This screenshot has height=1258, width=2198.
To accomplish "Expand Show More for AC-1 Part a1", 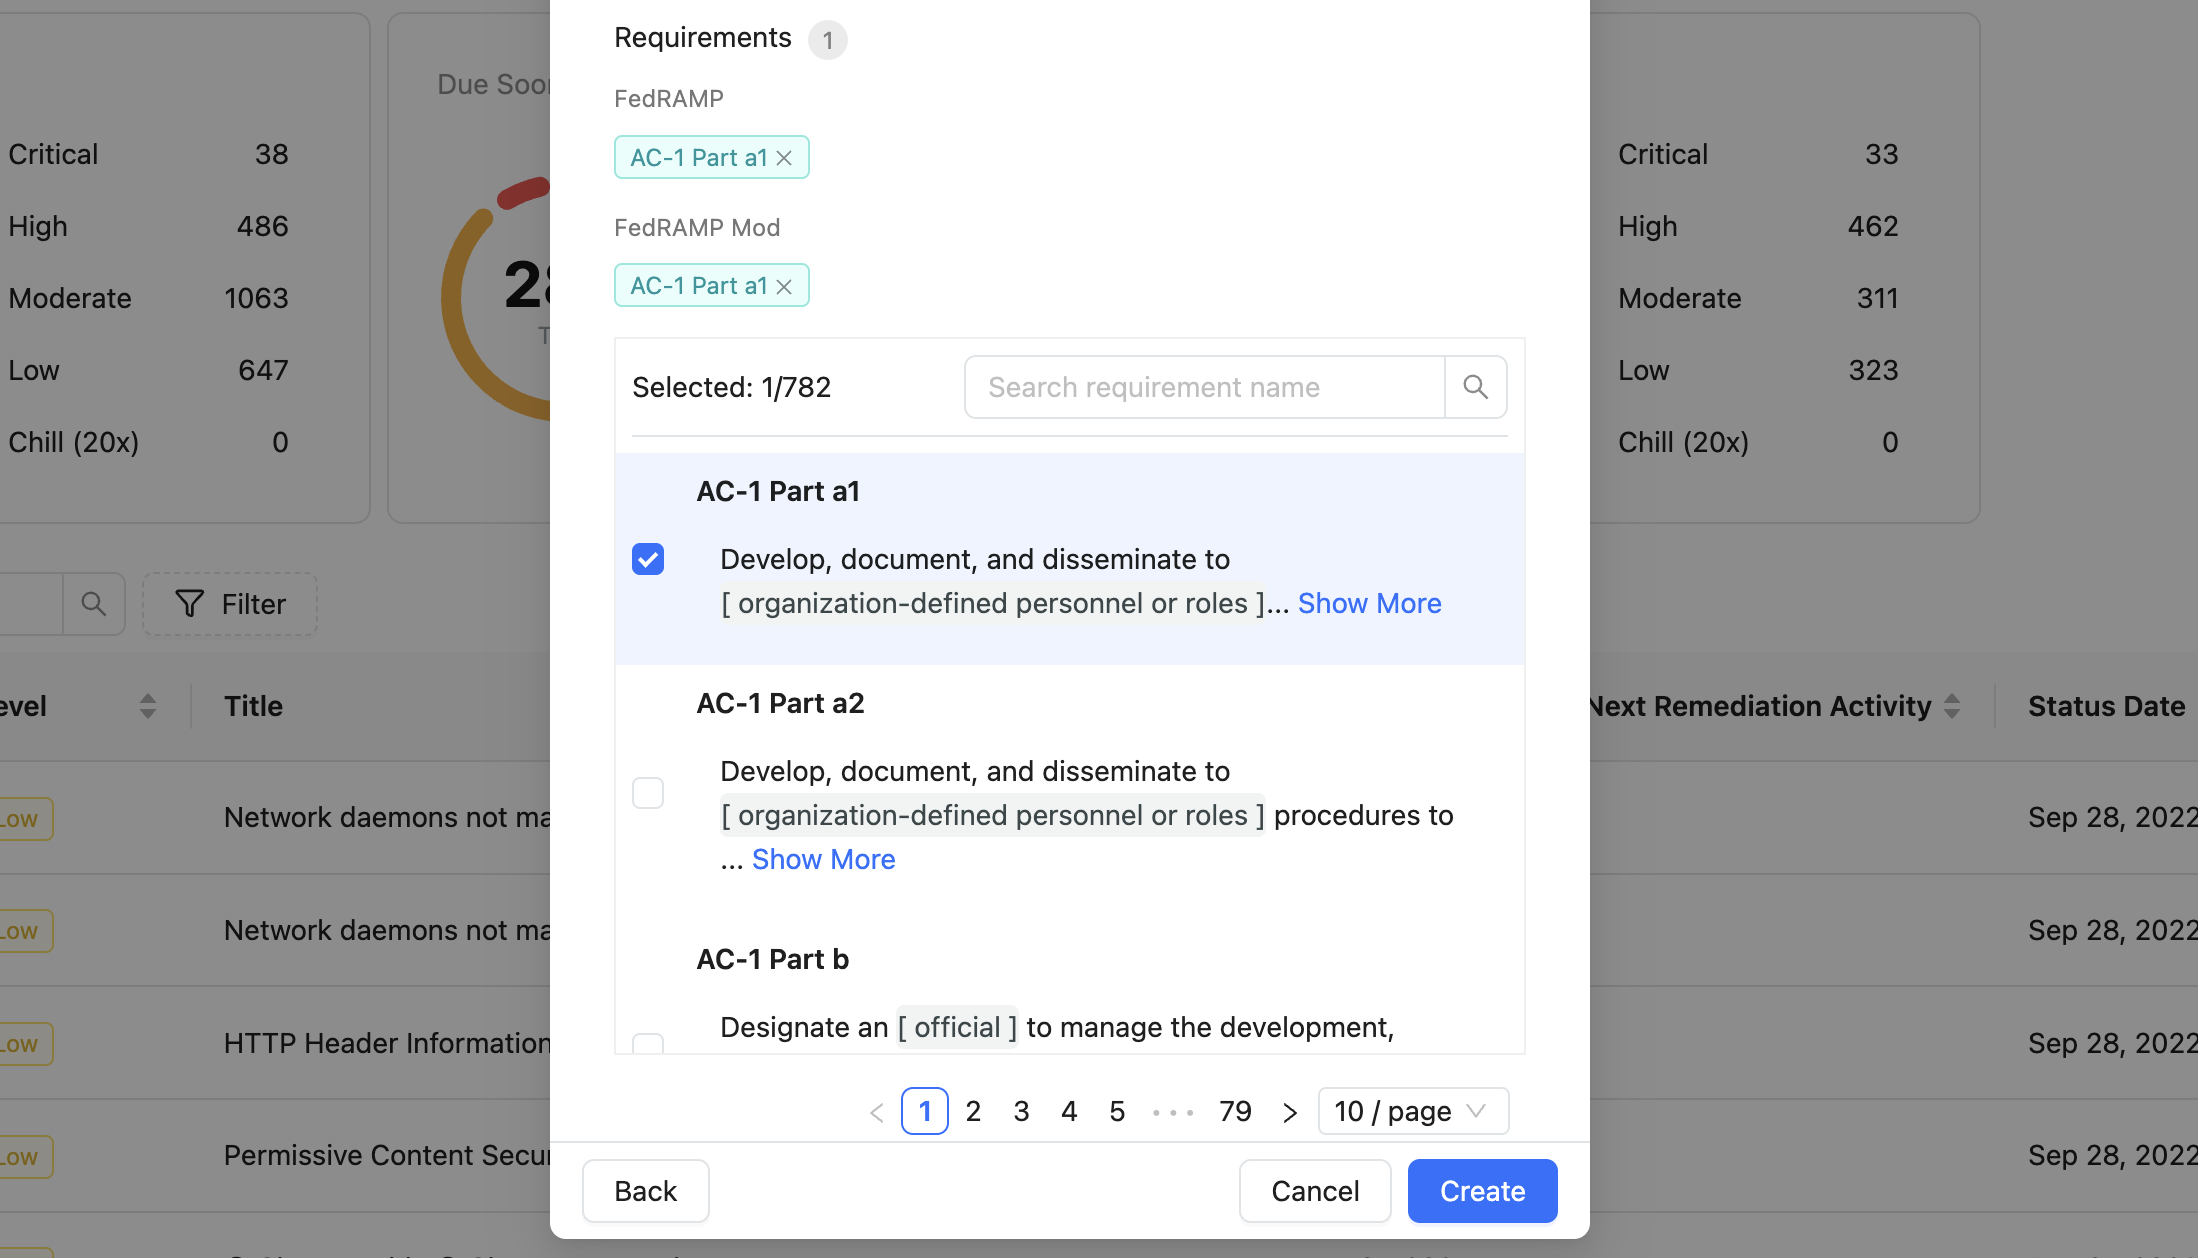I will (1369, 603).
